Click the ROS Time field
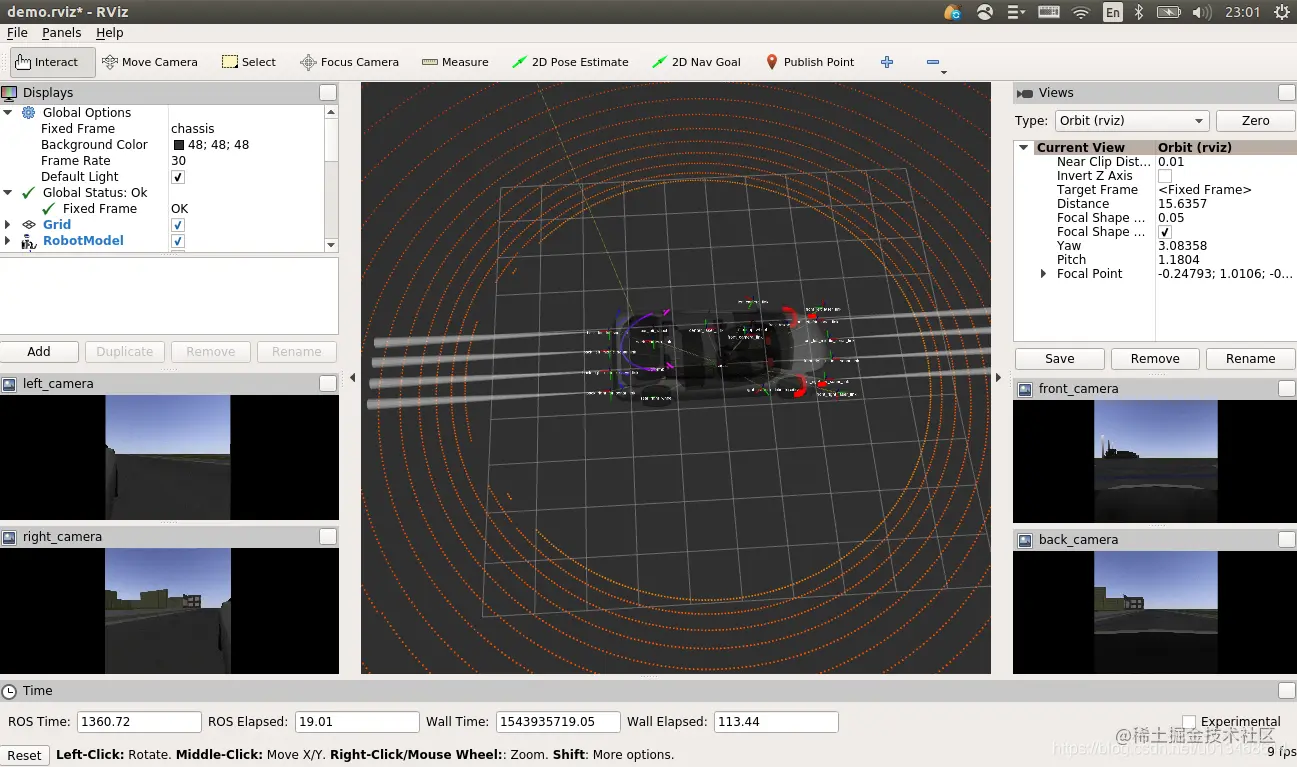This screenshot has width=1297, height=767. tap(139, 722)
